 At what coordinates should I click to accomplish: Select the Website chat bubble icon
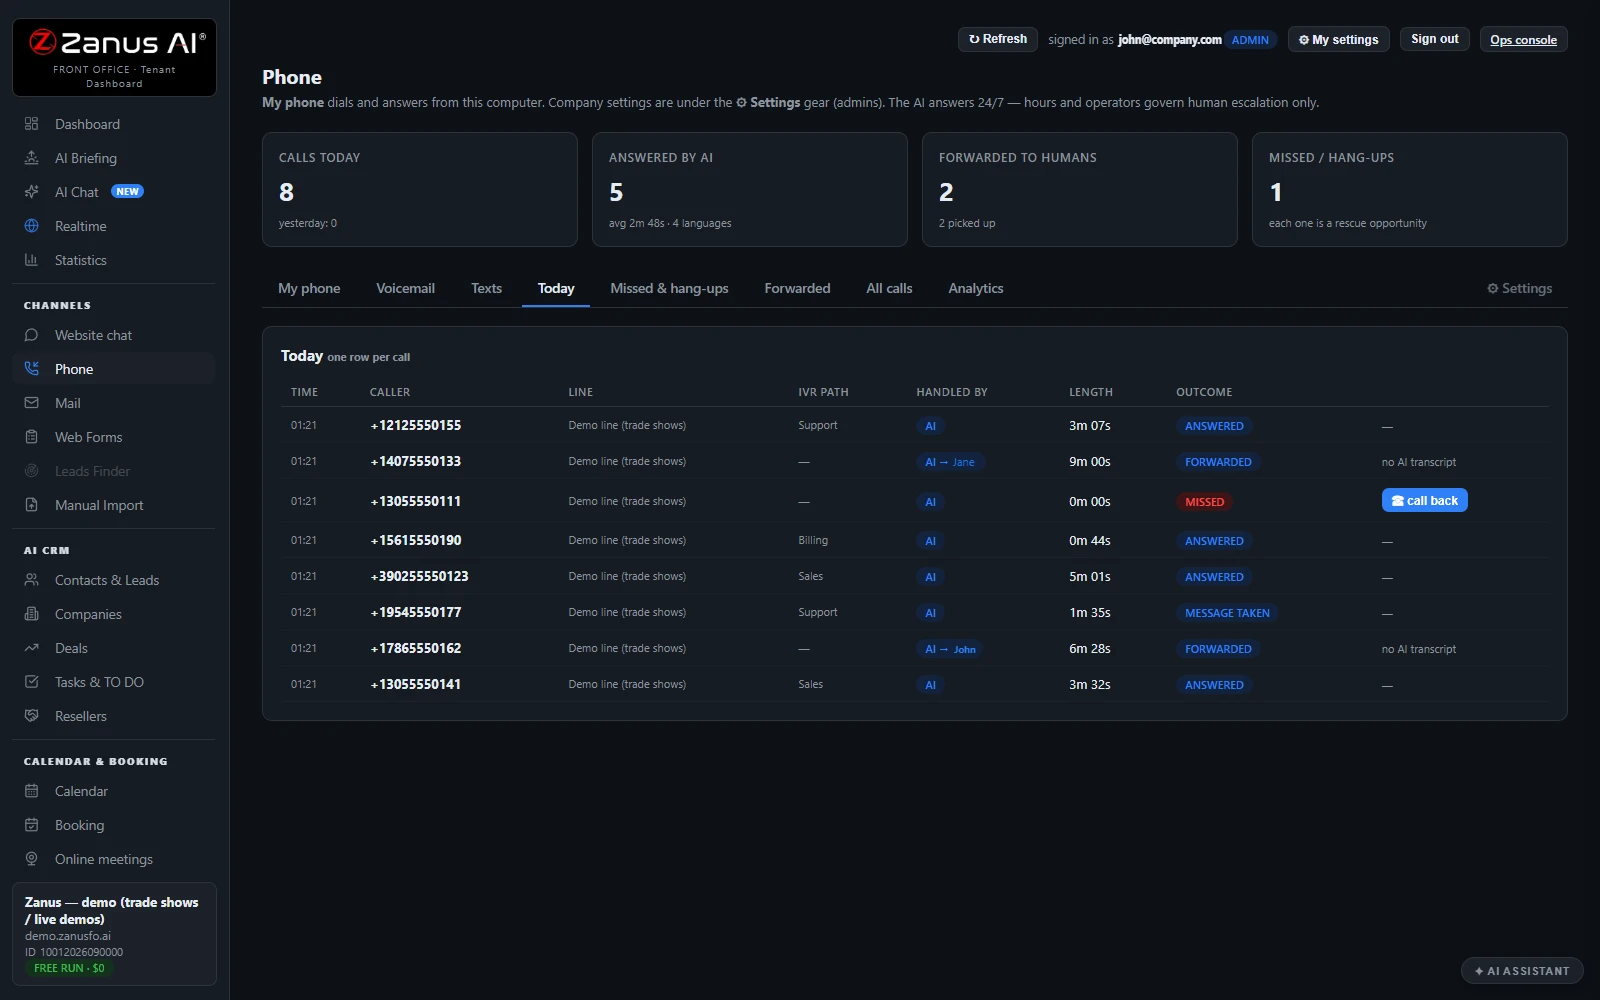[x=31, y=335]
